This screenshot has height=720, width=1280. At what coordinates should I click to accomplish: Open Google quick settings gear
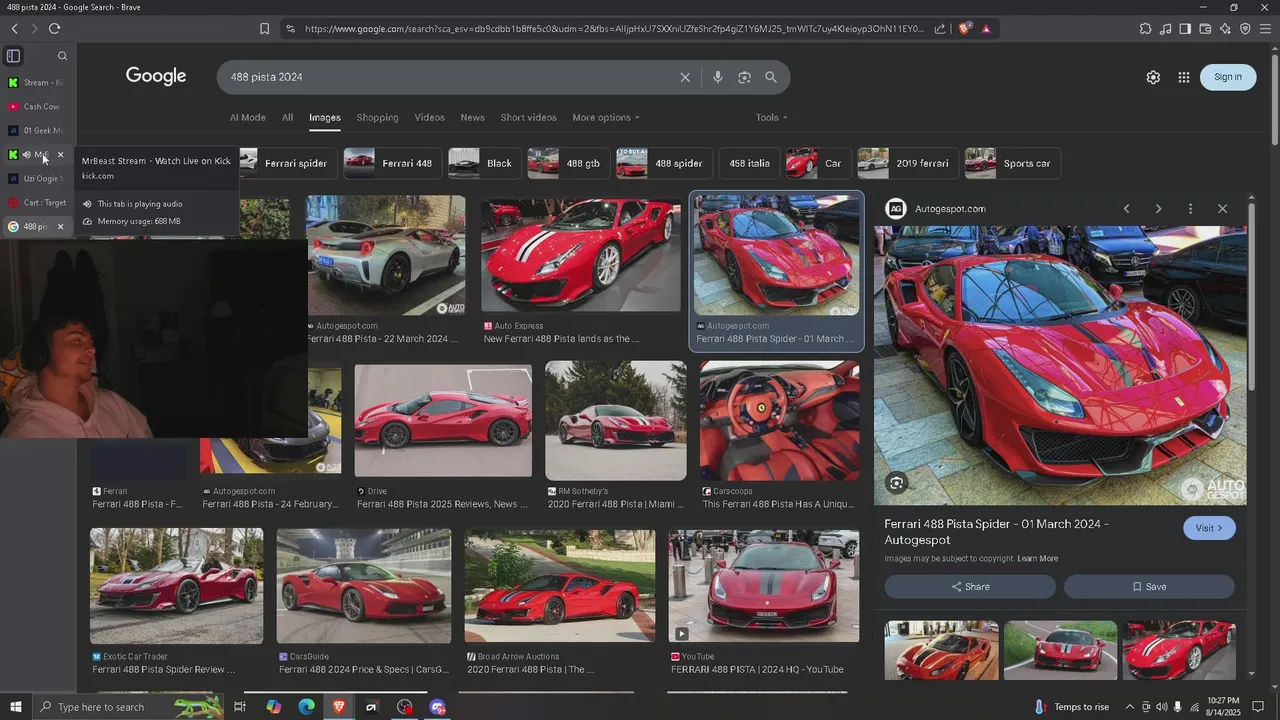pos(1153,77)
